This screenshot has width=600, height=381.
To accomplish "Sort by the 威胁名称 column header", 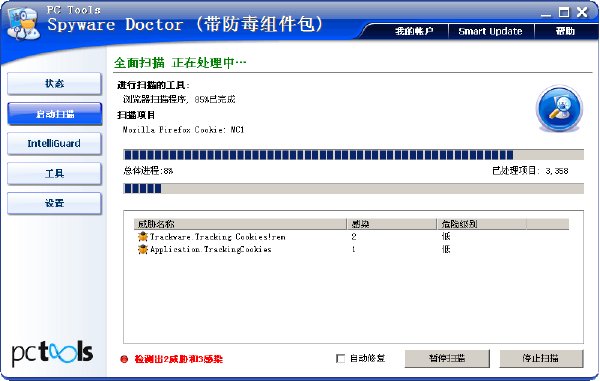I will click(240, 224).
